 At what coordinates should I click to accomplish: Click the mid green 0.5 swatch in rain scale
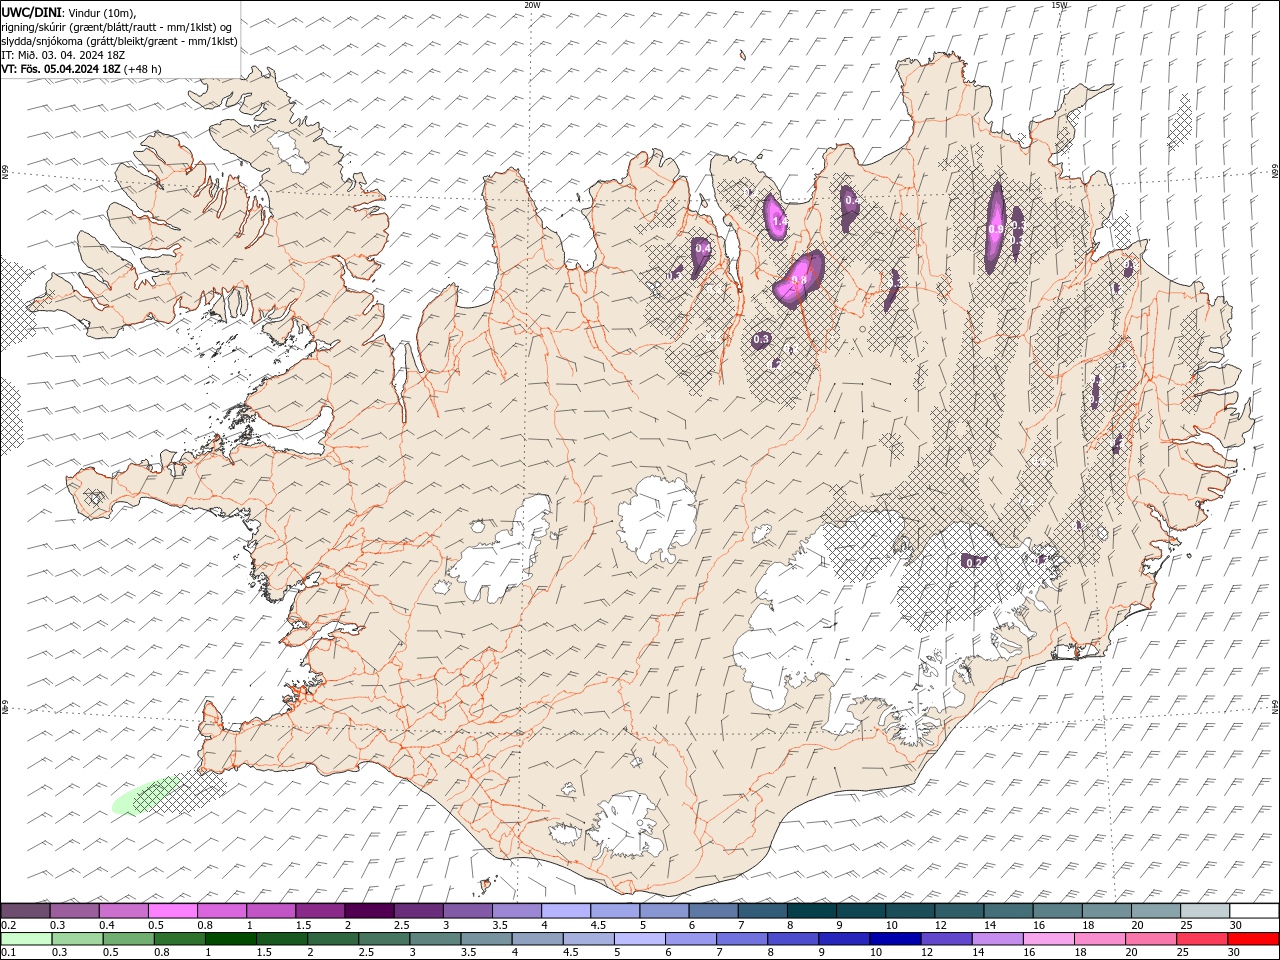[128, 939]
